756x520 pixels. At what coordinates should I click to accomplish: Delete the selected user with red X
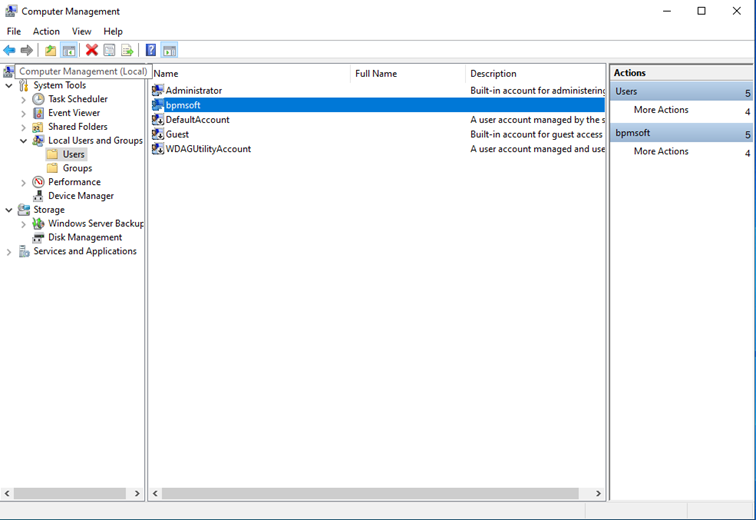[92, 50]
